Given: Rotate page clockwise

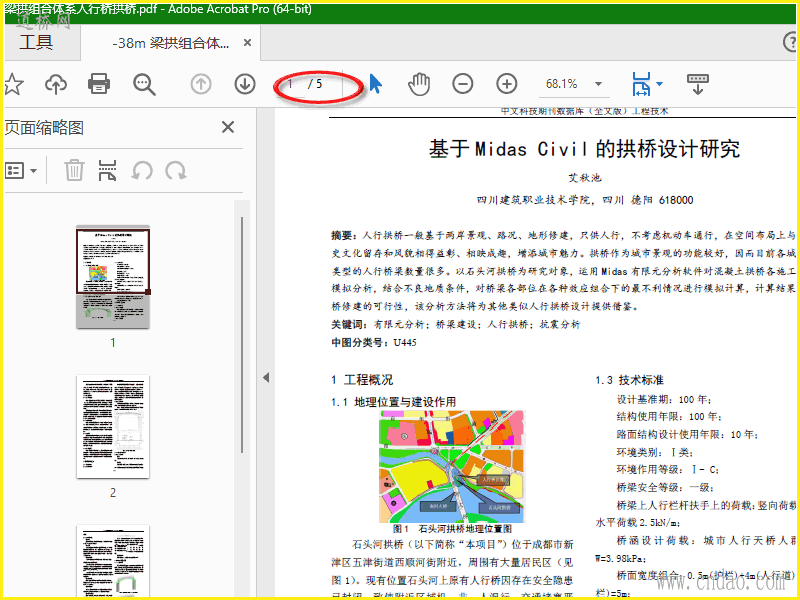Looking at the screenshot, I should 176,170.
